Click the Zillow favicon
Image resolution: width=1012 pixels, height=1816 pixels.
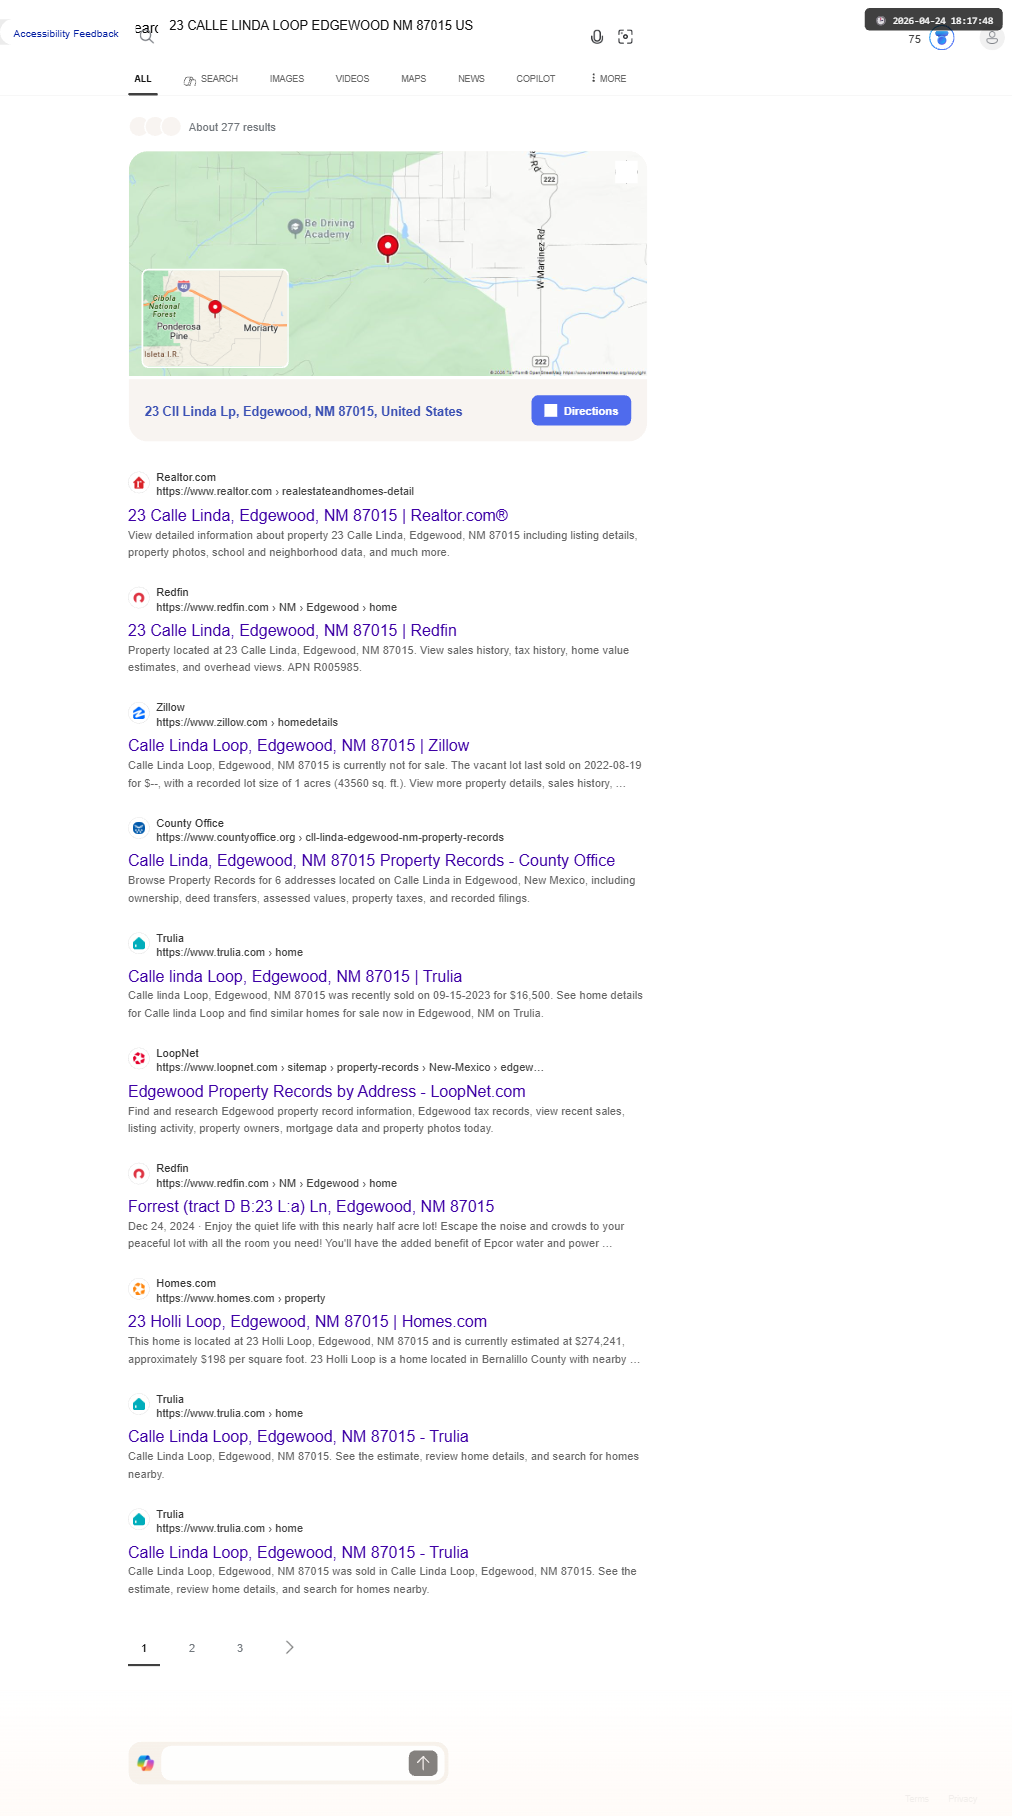pyautogui.click(x=139, y=713)
